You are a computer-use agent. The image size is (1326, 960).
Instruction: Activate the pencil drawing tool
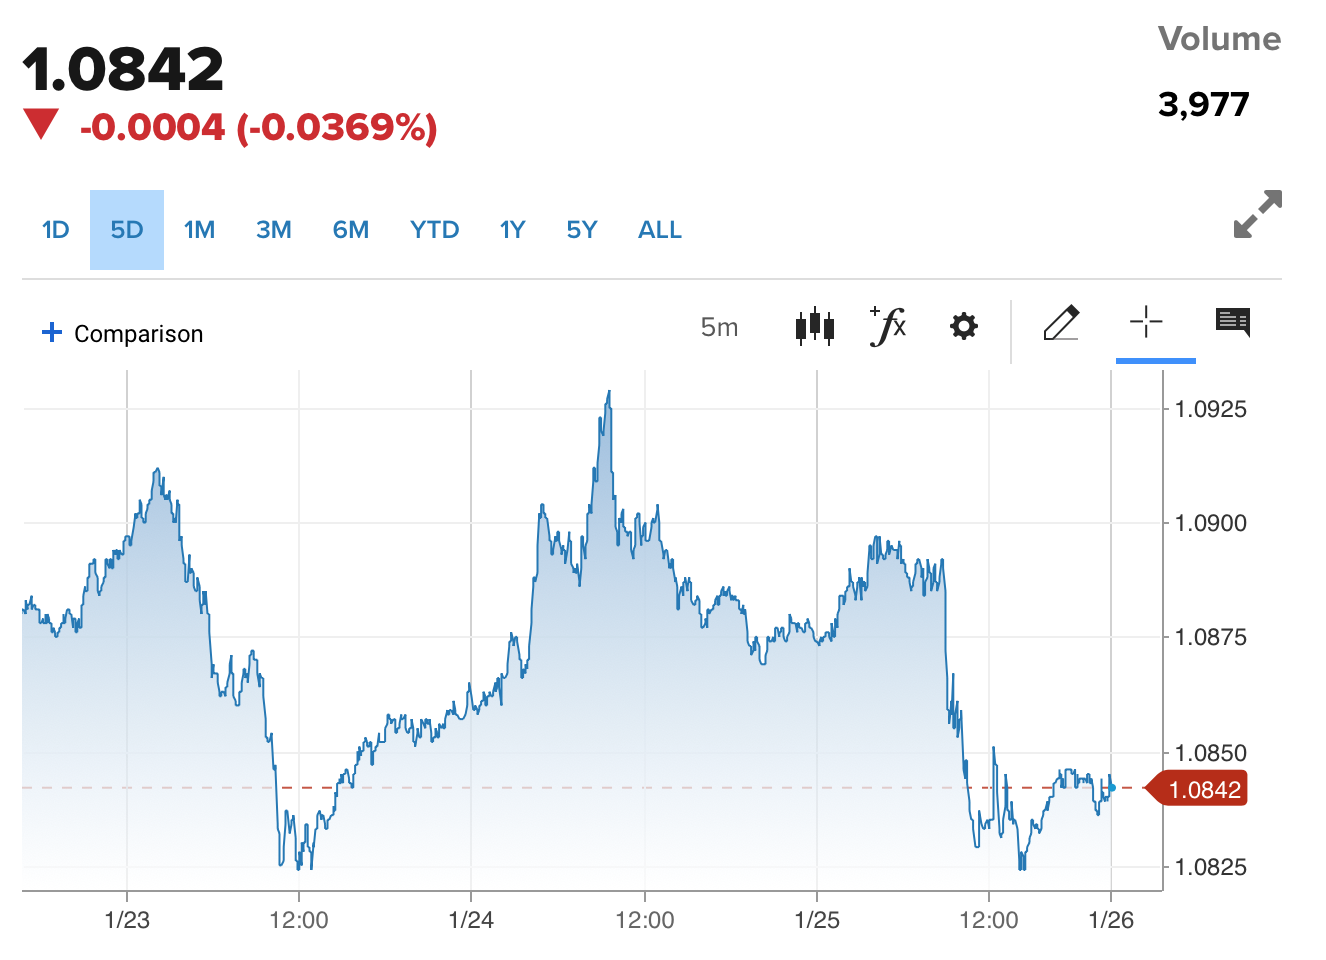click(1061, 324)
